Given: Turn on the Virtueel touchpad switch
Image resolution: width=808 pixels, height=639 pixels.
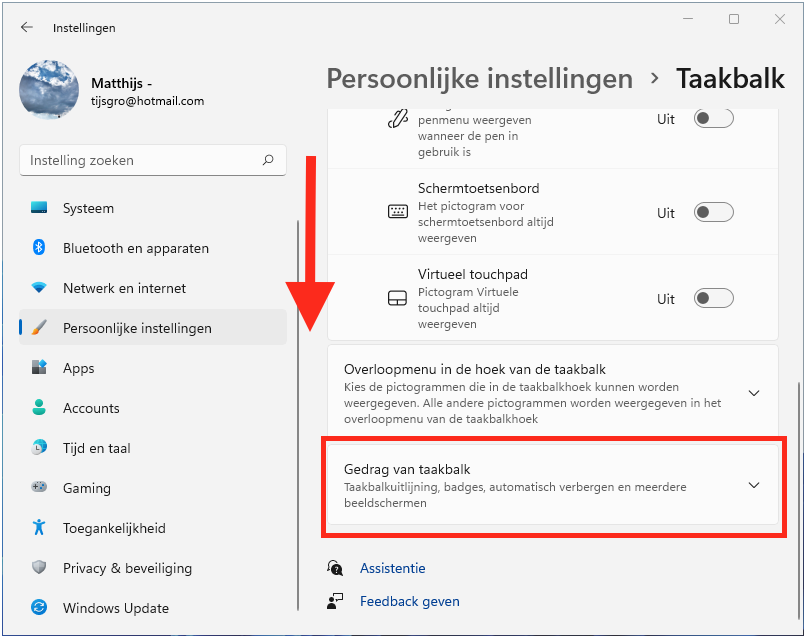Looking at the screenshot, I should (x=714, y=299).
